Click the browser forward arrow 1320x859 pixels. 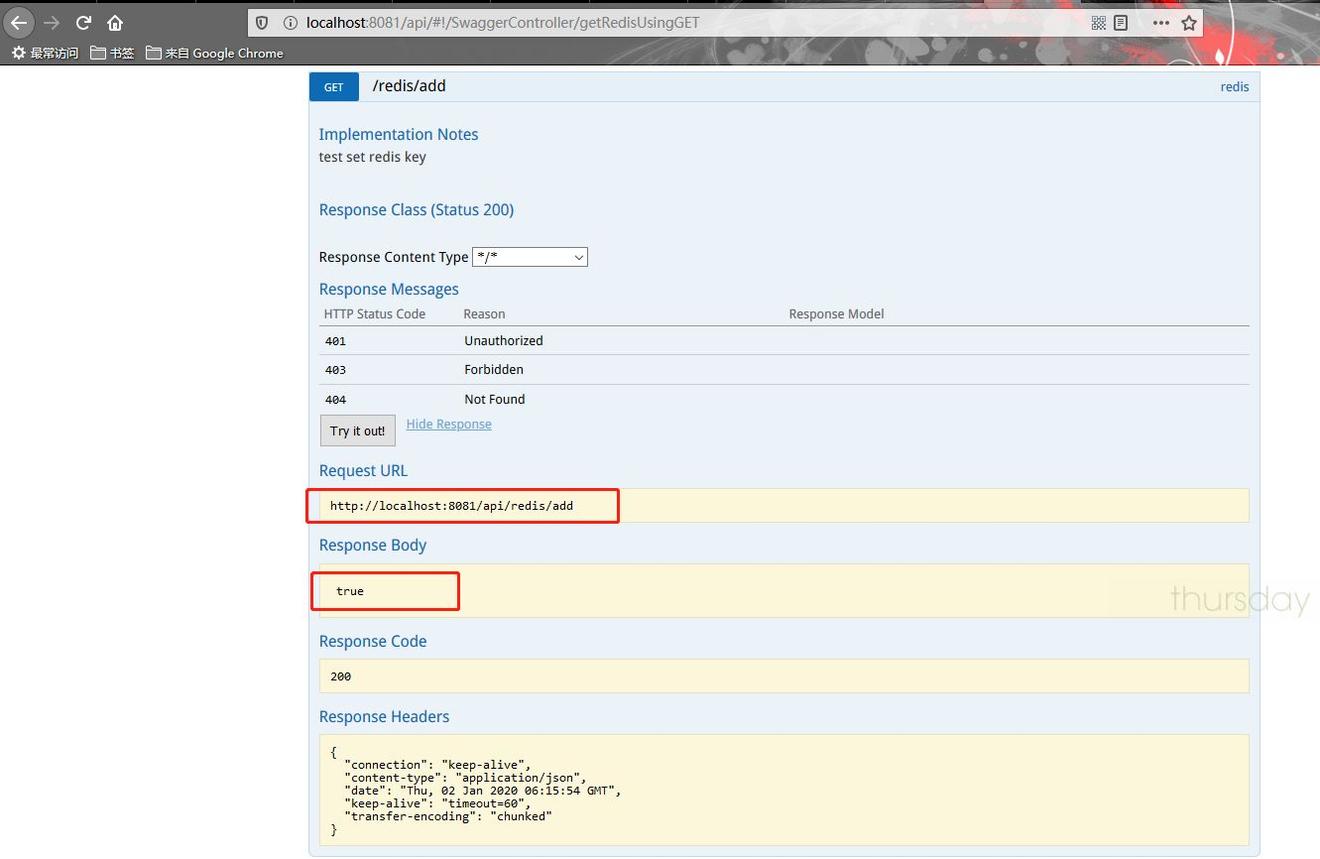(52, 22)
